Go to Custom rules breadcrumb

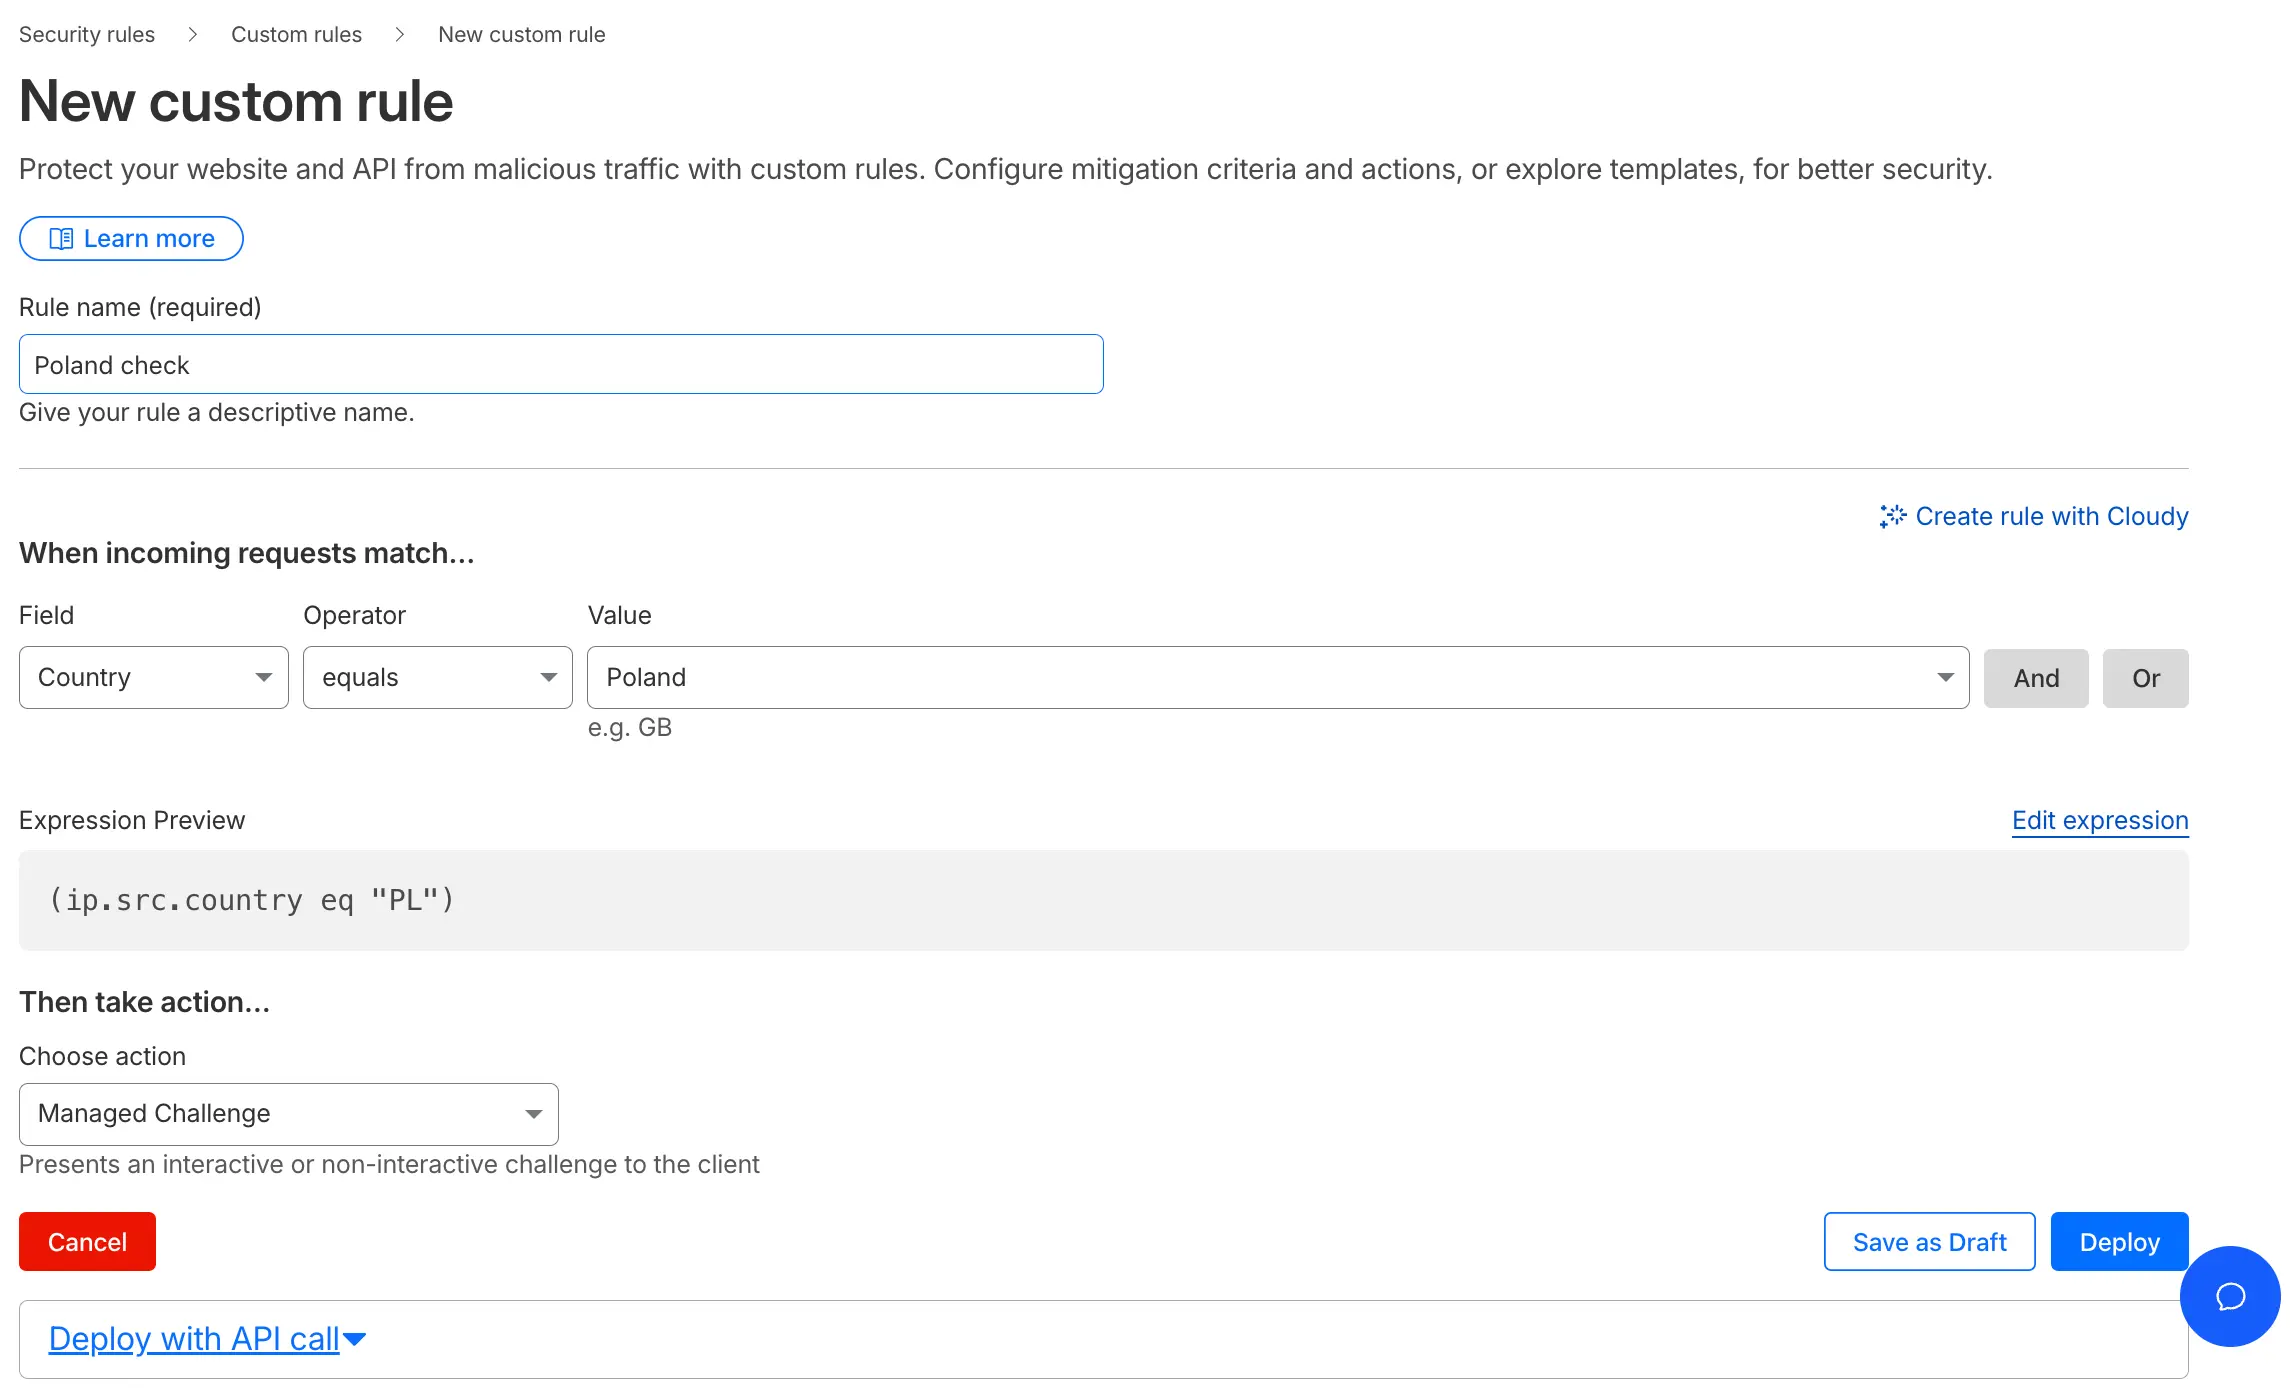point(296,35)
